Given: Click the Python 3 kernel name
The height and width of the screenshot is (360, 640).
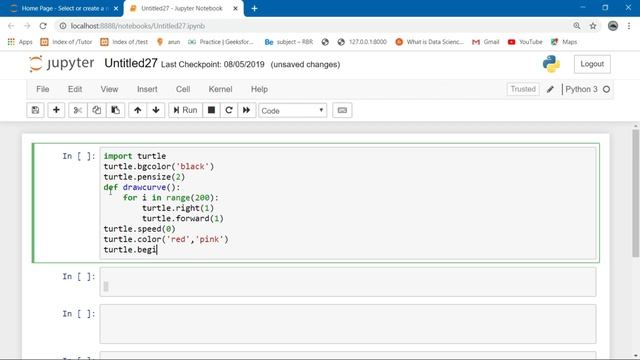Looking at the screenshot, I should pyautogui.click(x=581, y=89).
